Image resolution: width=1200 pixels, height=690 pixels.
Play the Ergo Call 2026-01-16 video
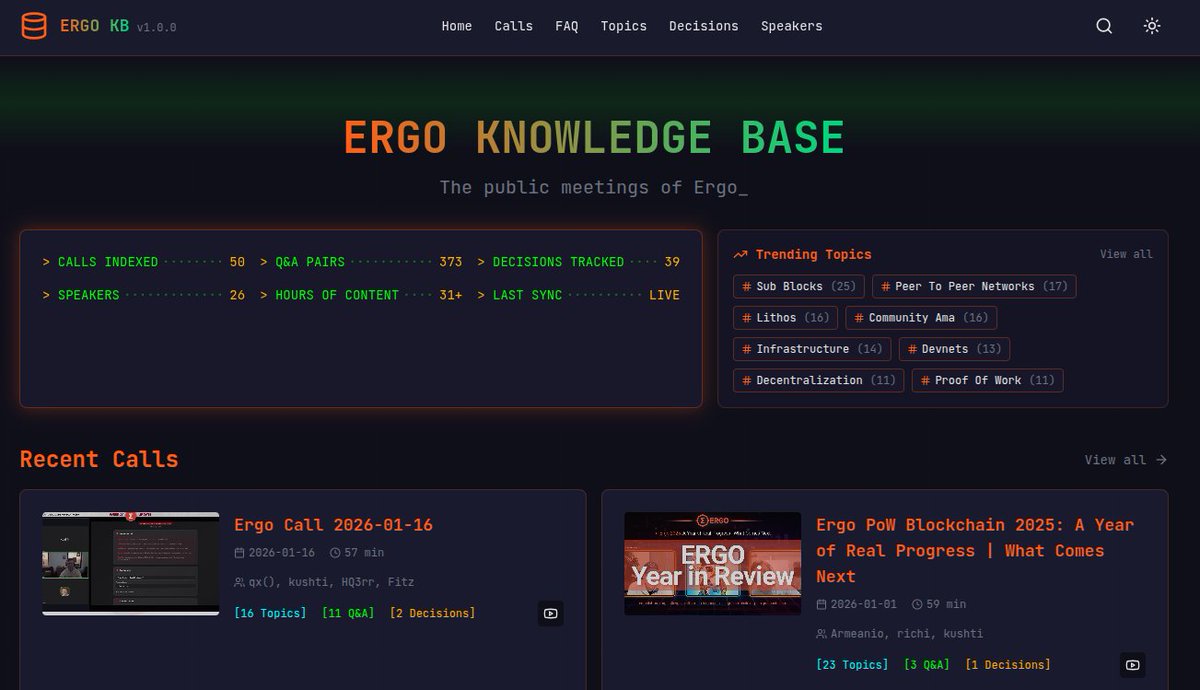(x=550, y=613)
